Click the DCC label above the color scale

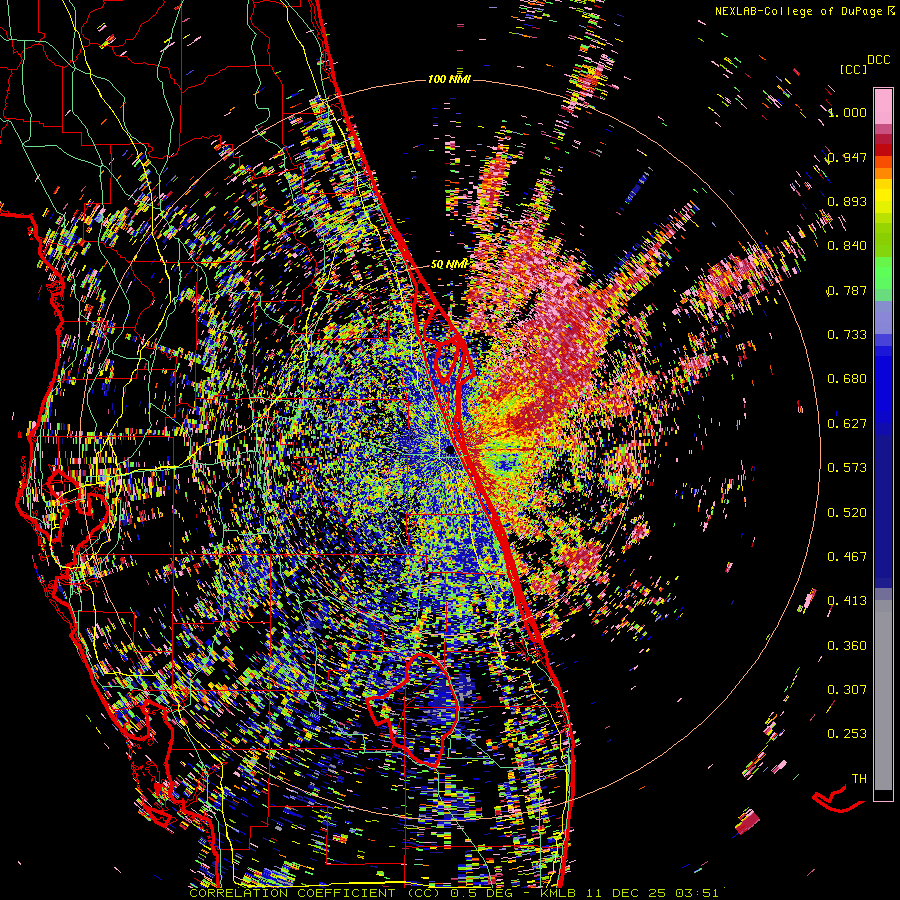[x=878, y=60]
